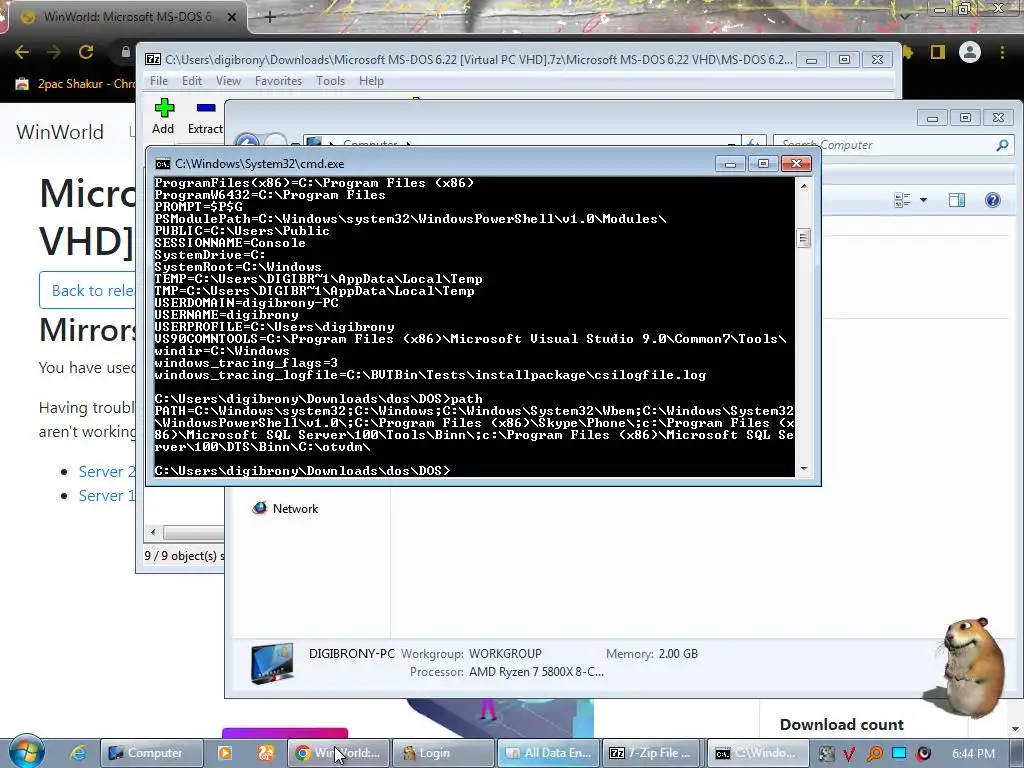Image resolution: width=1024 pixels, height=768 pixels.
Task: Switch to the cmd.exe taskbar button
Action: (758, 753)
